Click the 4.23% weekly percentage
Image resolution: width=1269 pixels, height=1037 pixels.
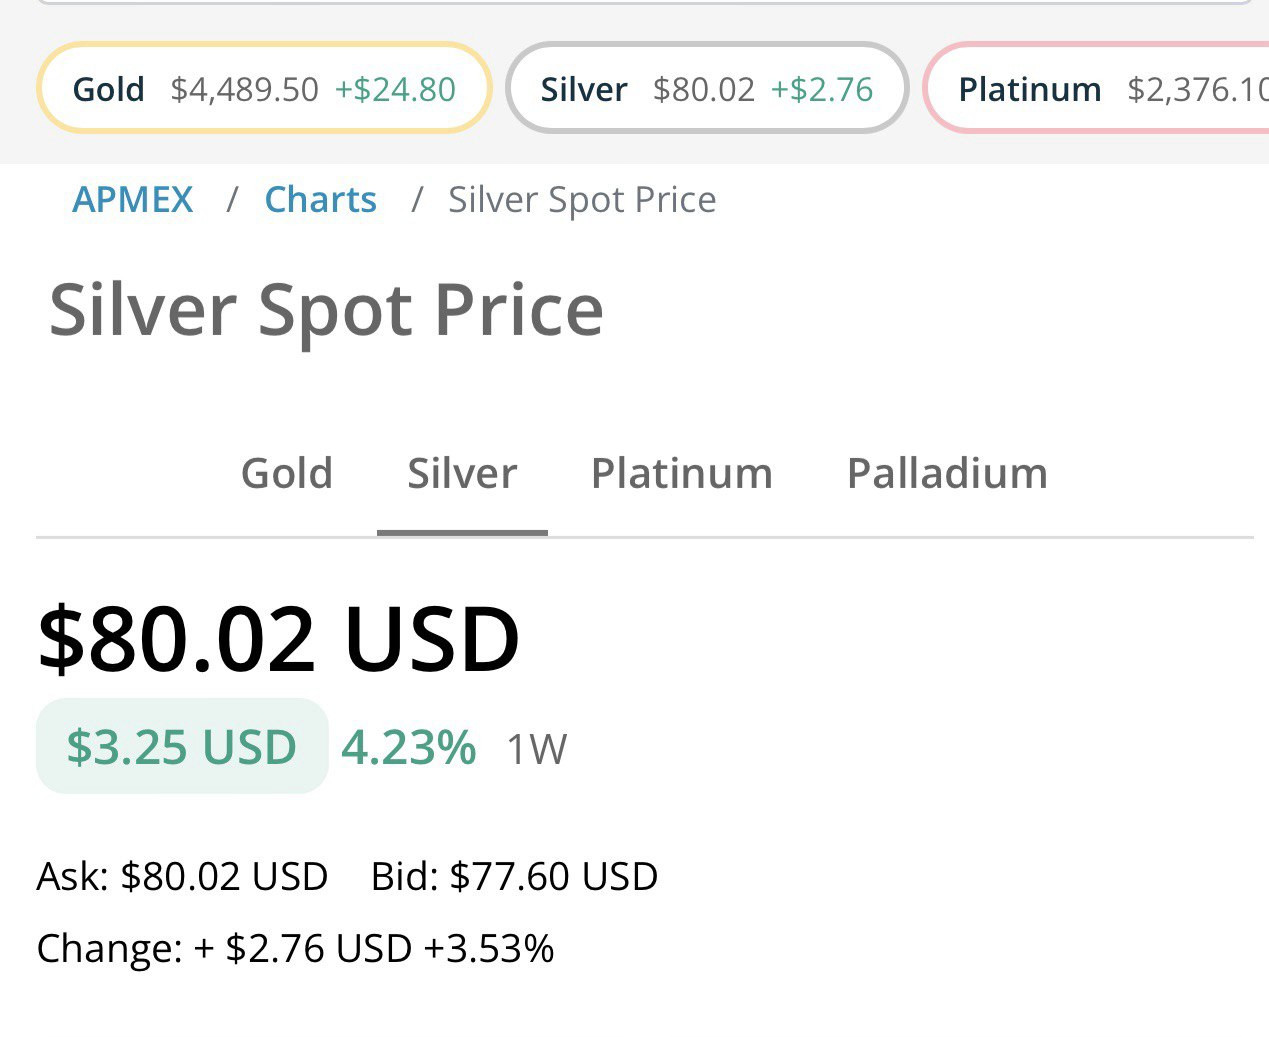(409, 747)
